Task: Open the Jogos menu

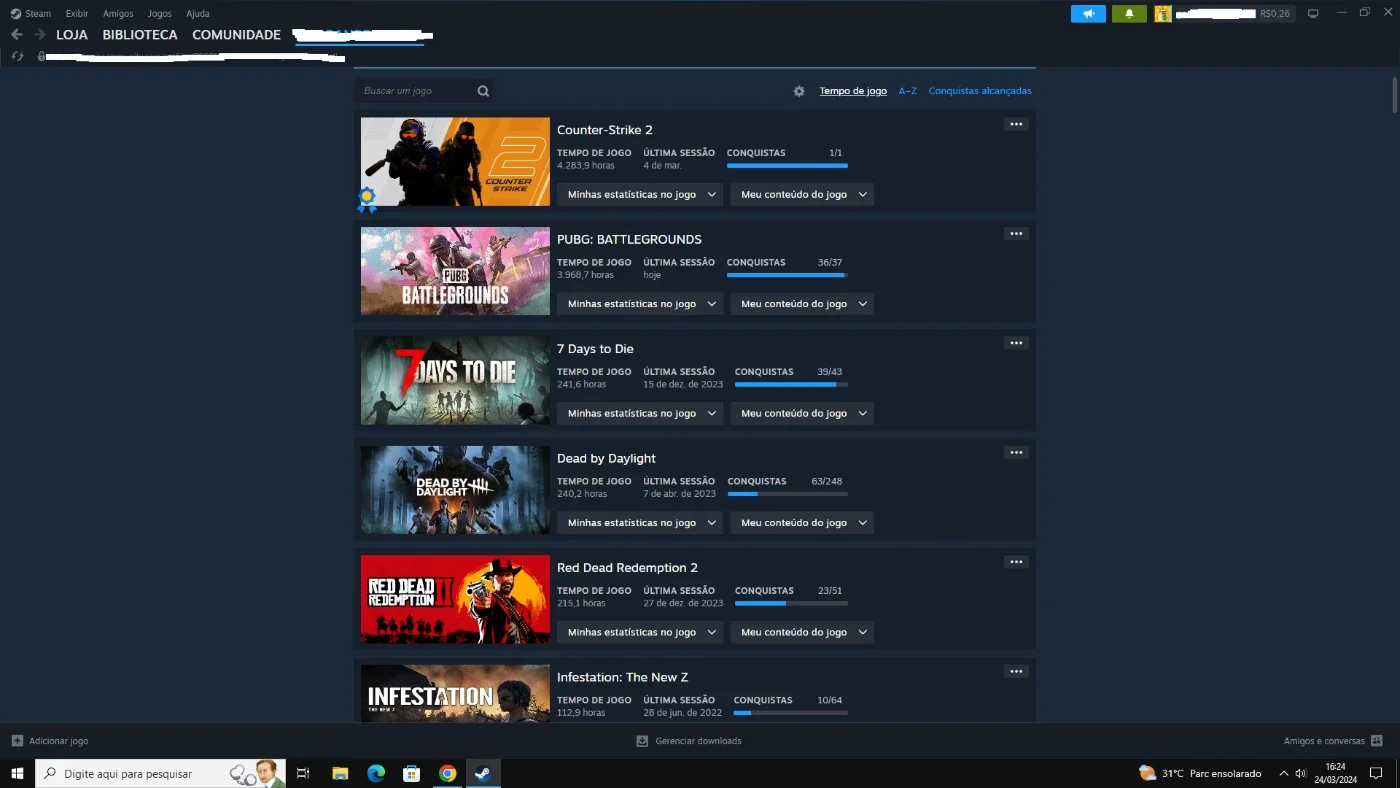Action: pyautogui.click(x=159, y=13)
